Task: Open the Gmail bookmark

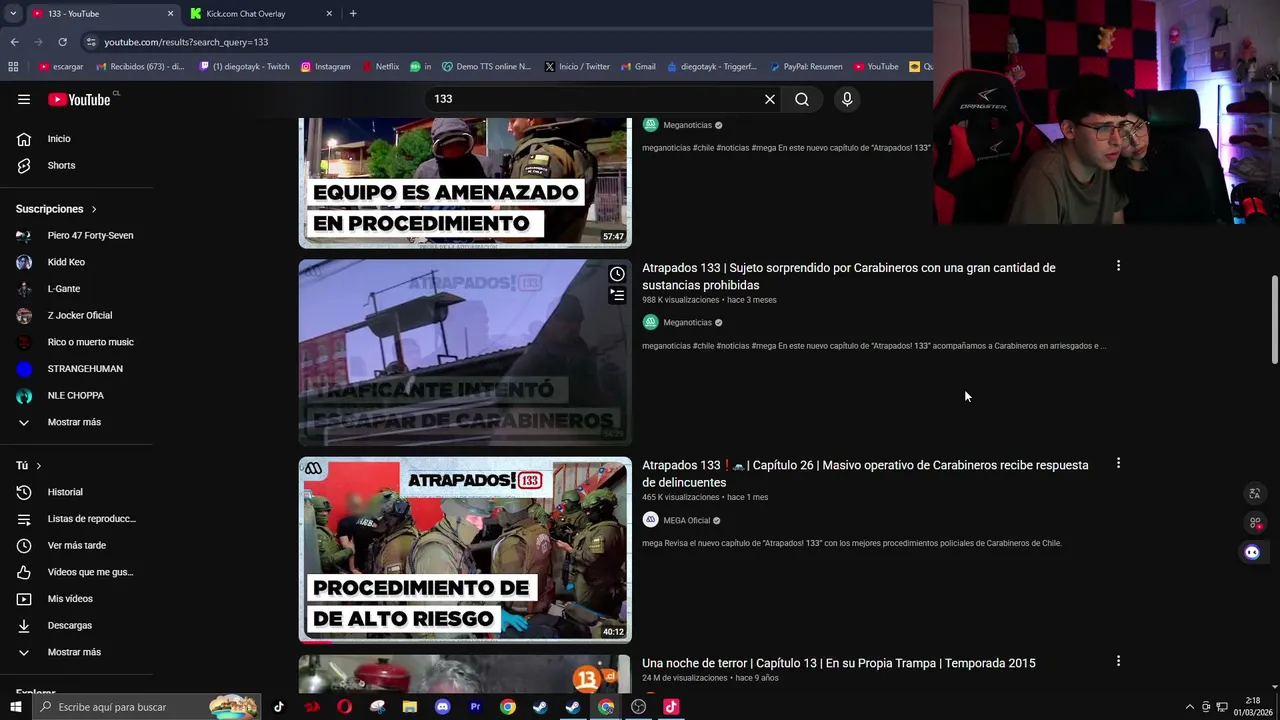Action: (x=638, y=67)
